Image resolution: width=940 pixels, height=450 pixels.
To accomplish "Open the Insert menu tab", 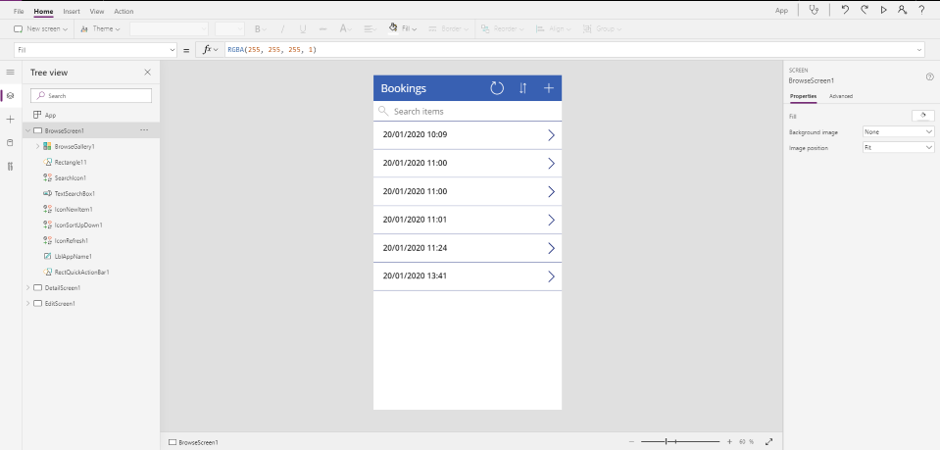I will click(71, 11).
